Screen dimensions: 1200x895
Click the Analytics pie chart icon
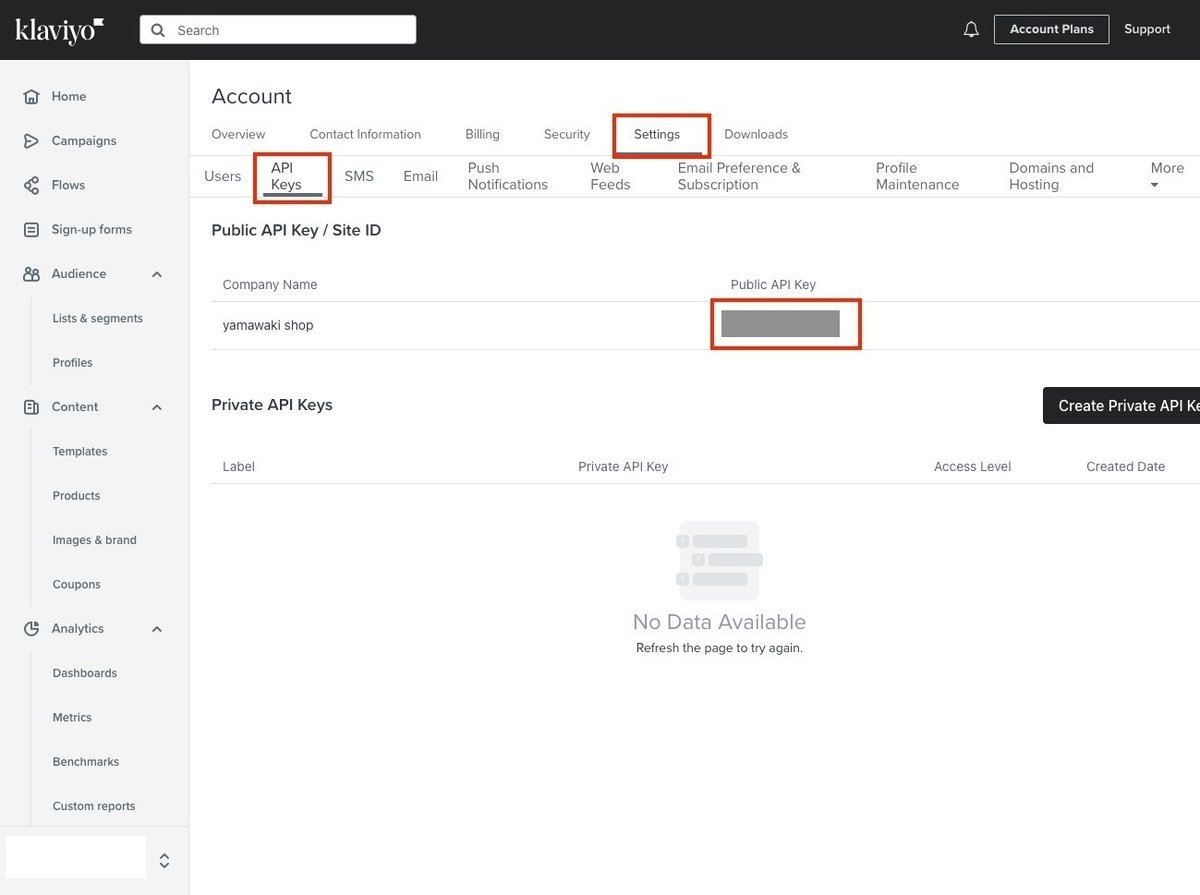click(32, 629)
